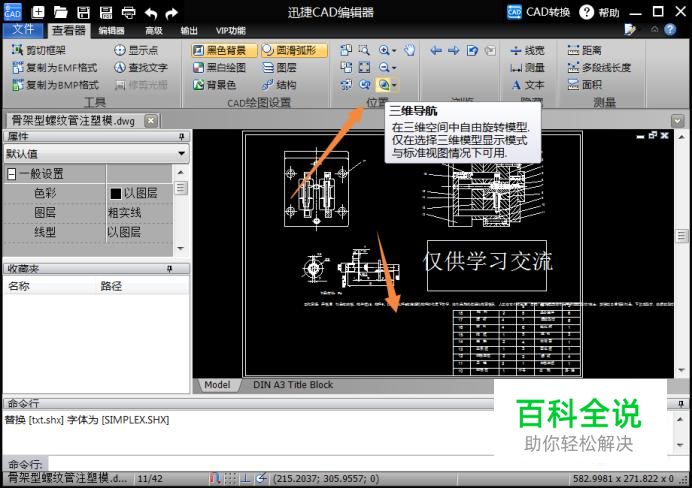Image resolution: width=692 pixels, height=488 pixels.
Task: Switch to the 查看器 viewer tab
Action: point(68,30)
